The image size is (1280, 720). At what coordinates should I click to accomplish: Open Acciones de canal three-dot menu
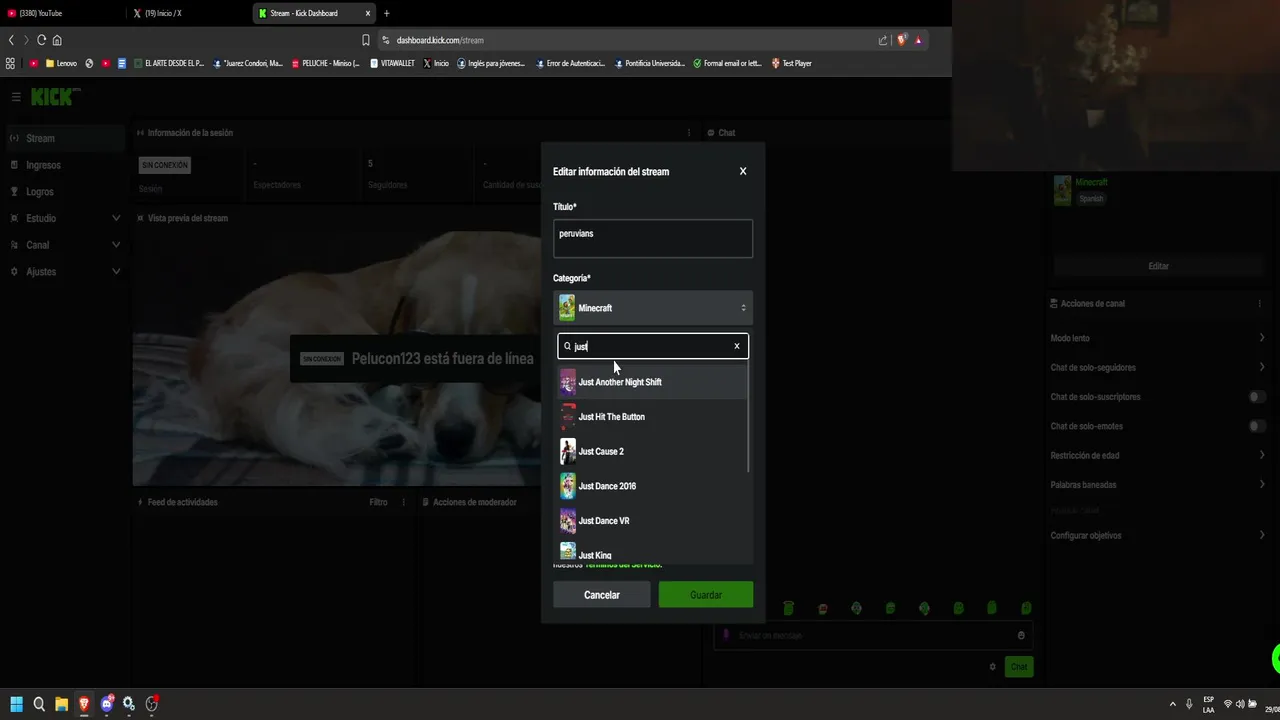coord(1259,303)
